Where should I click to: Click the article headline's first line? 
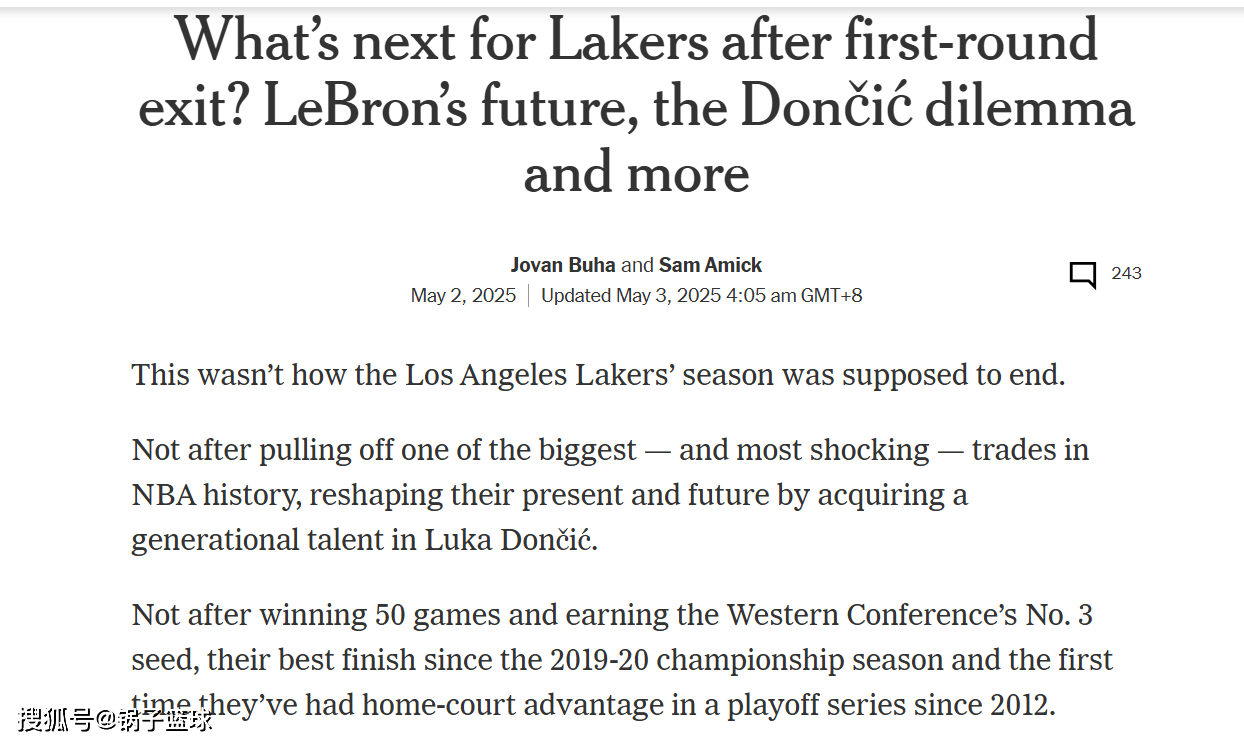pyautogui.click(x=636, y=41)
